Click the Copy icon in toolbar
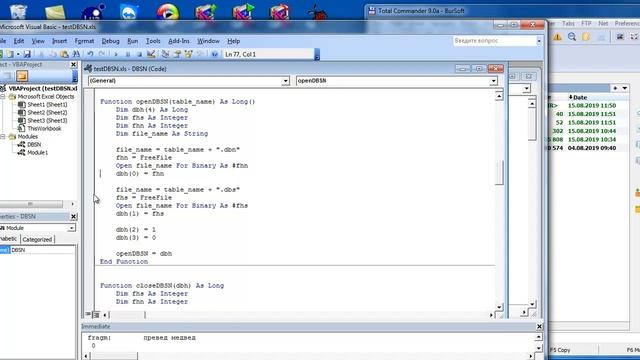Viewport: 640px width, 360px height. click(53, 54)
